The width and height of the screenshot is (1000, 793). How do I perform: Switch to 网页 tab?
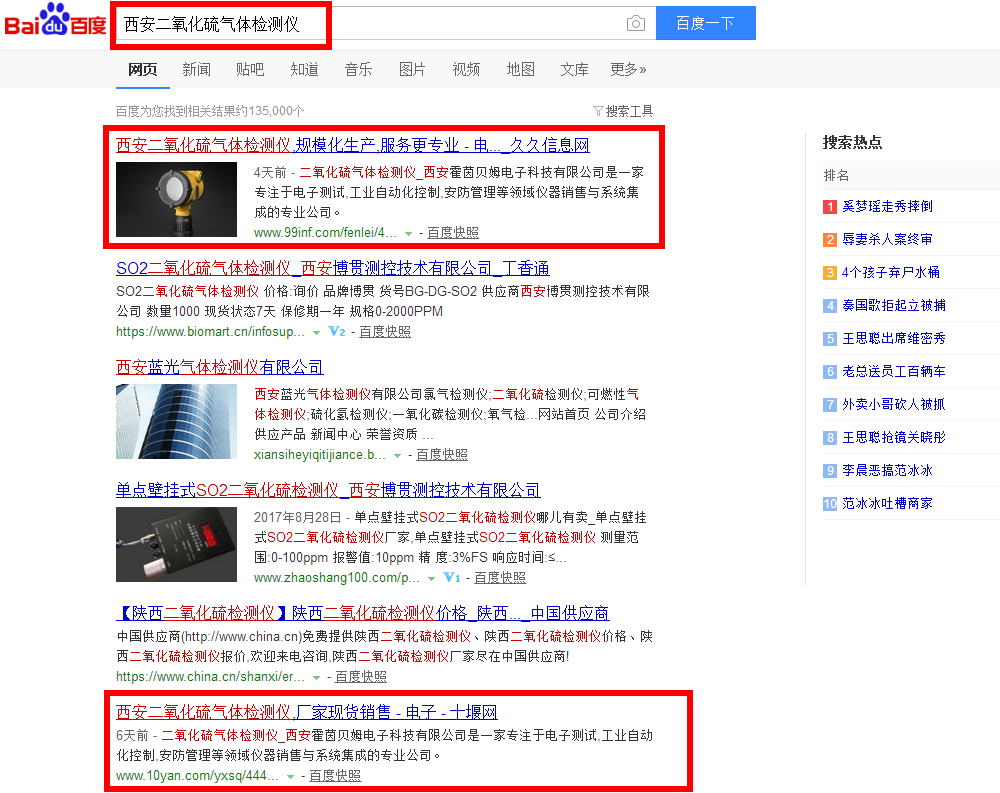coord(142,69)
